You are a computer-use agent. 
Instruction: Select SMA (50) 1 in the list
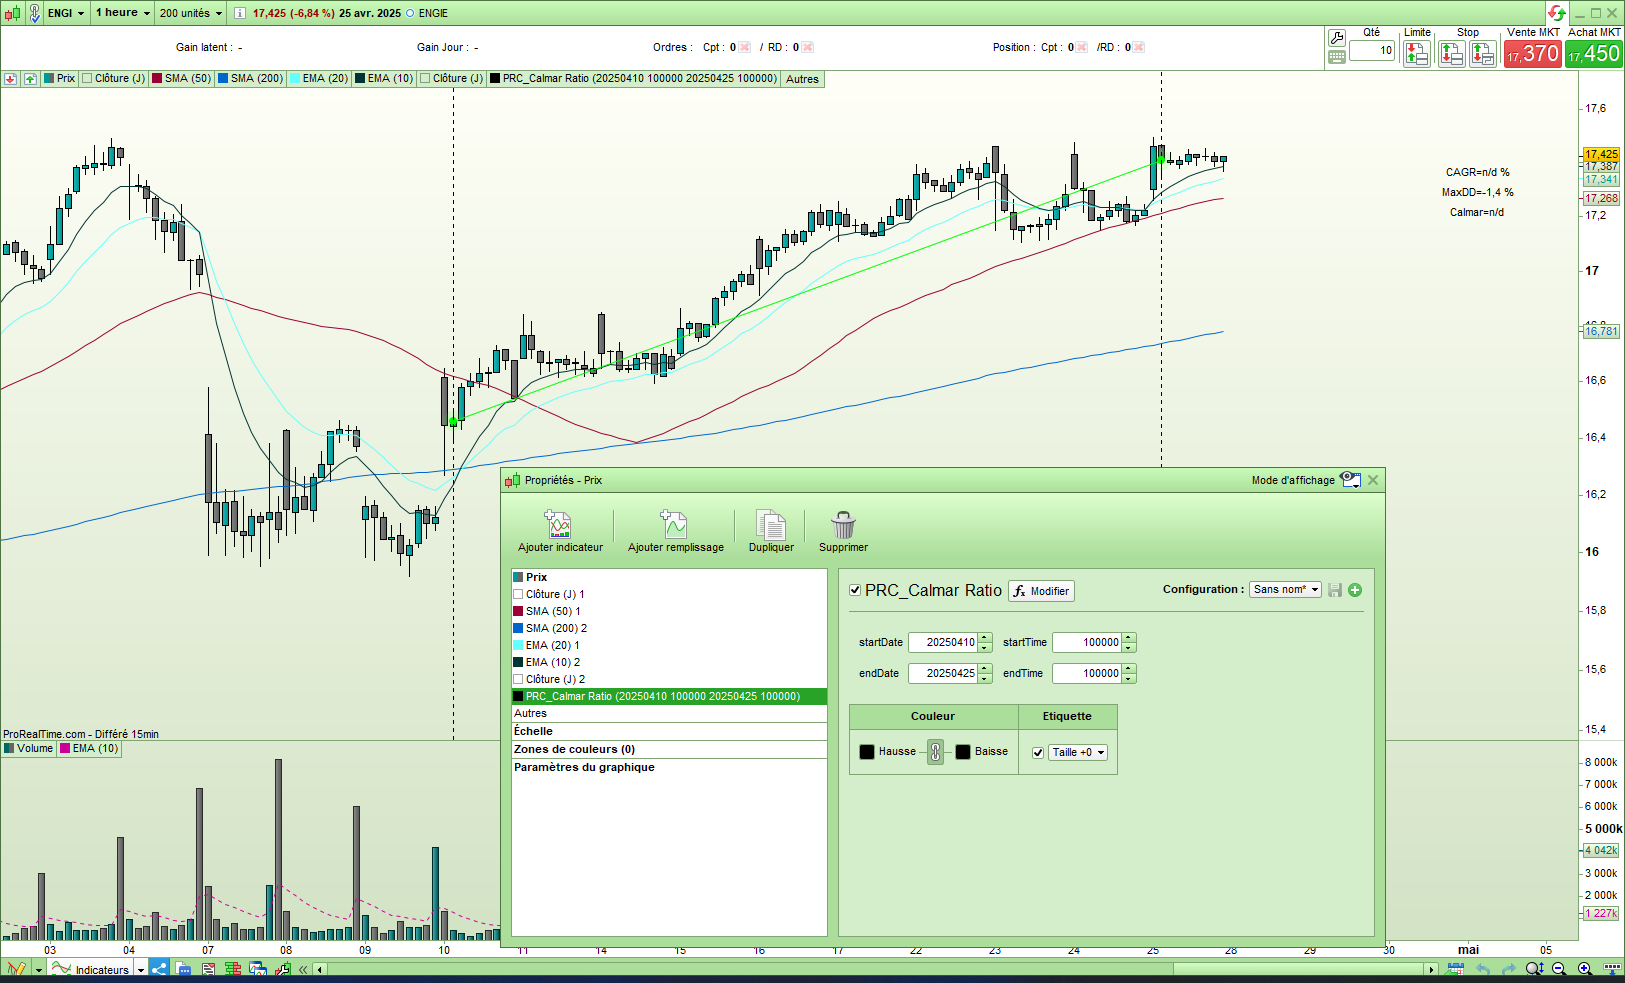coord(669,611)
